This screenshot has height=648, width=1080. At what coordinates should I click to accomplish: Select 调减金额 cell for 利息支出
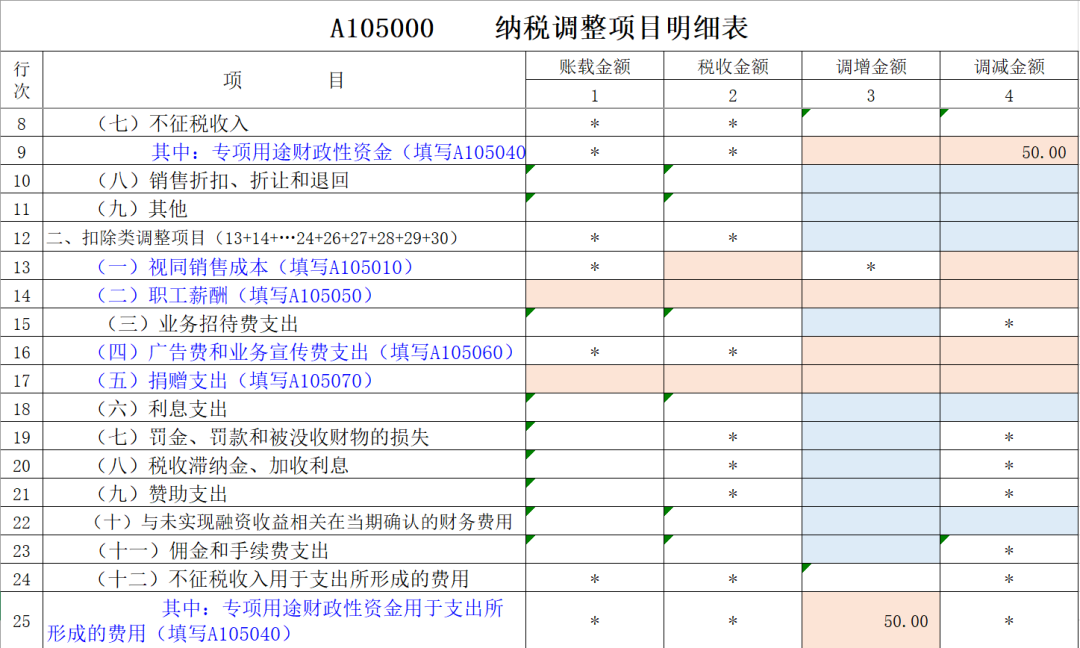(1009, 409)
